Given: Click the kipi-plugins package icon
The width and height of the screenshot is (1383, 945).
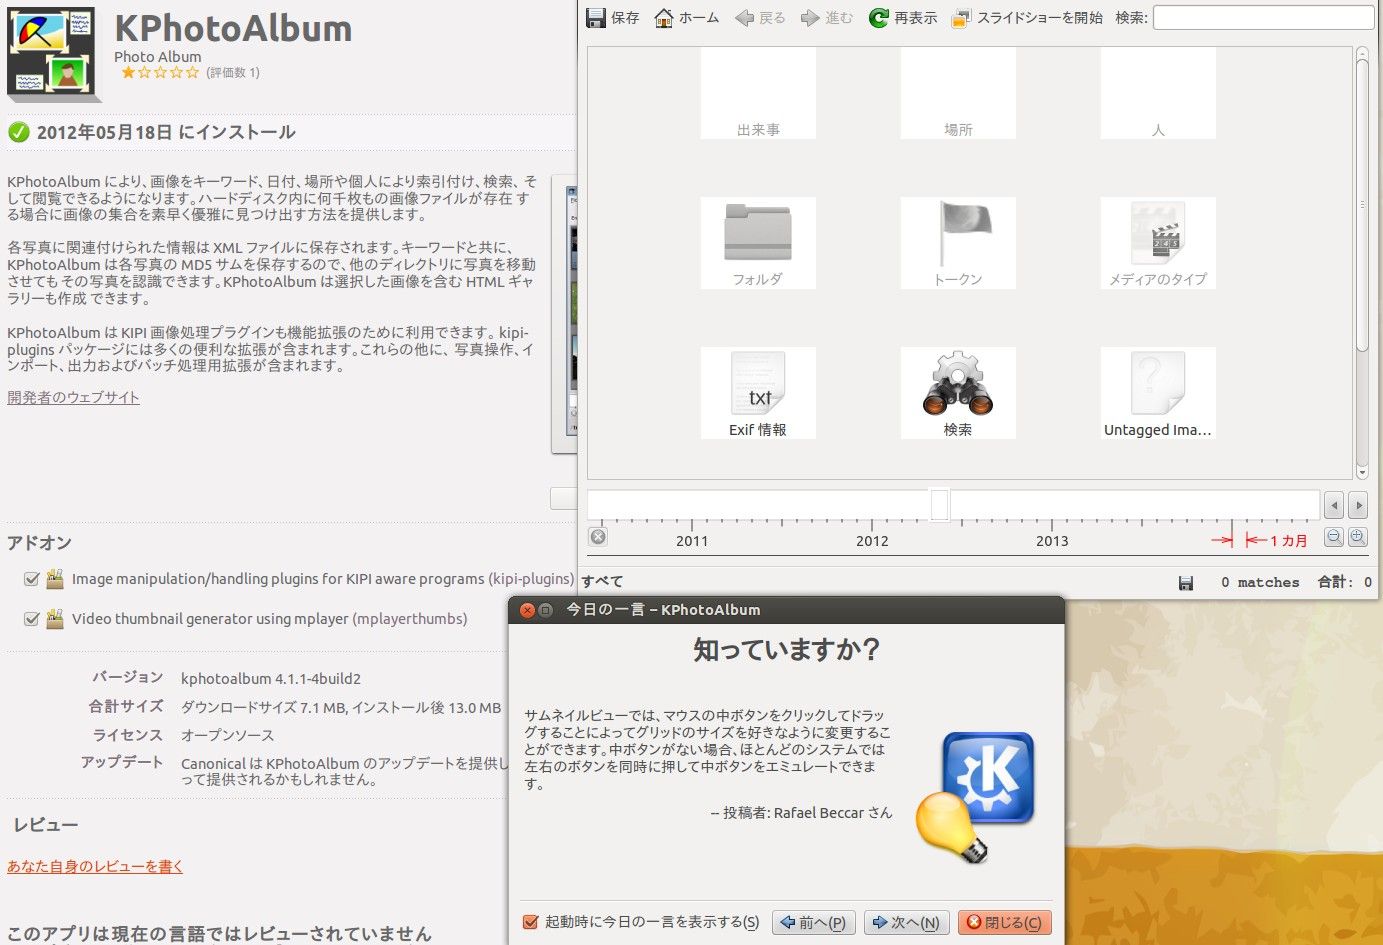Looking at the screenshot, I should tap(55, 579).
